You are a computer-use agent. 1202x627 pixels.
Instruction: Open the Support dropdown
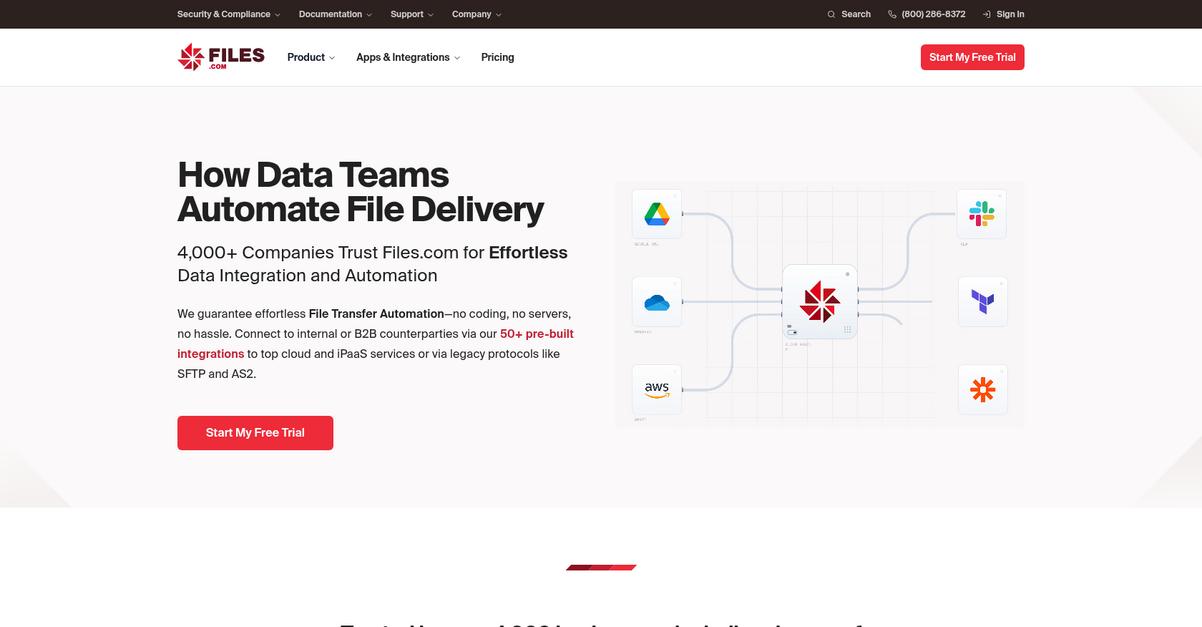(x=412, y=14)
